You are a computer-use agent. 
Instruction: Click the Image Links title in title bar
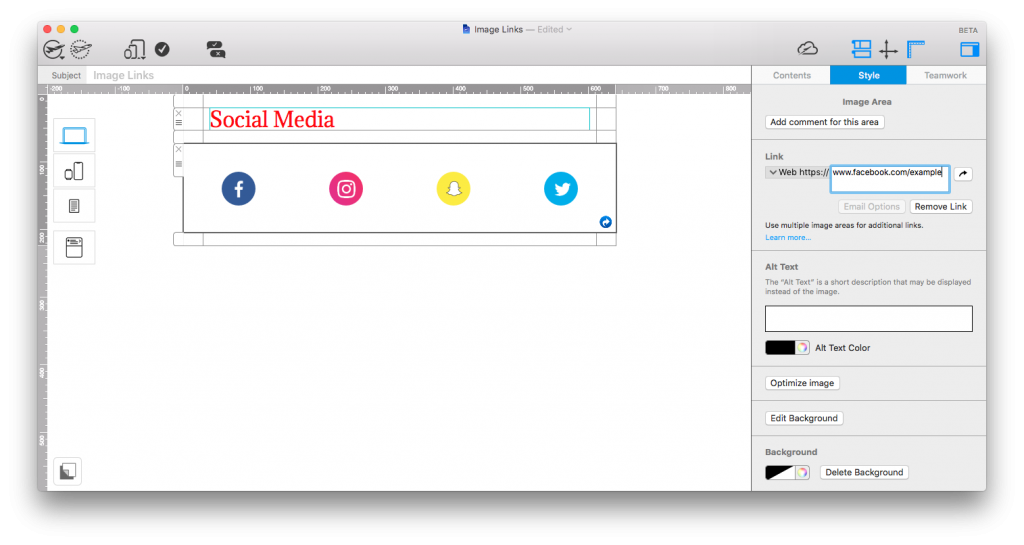[x=498, y=29]
